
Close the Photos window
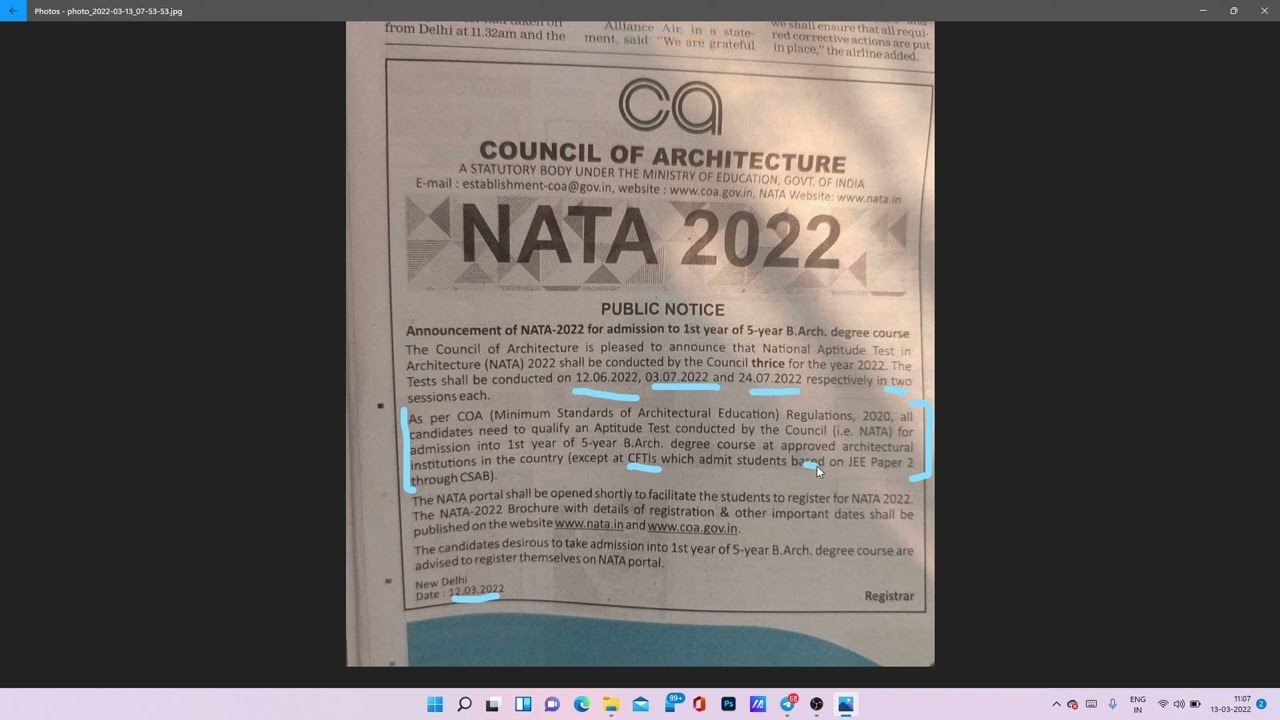pos(1264,11)
